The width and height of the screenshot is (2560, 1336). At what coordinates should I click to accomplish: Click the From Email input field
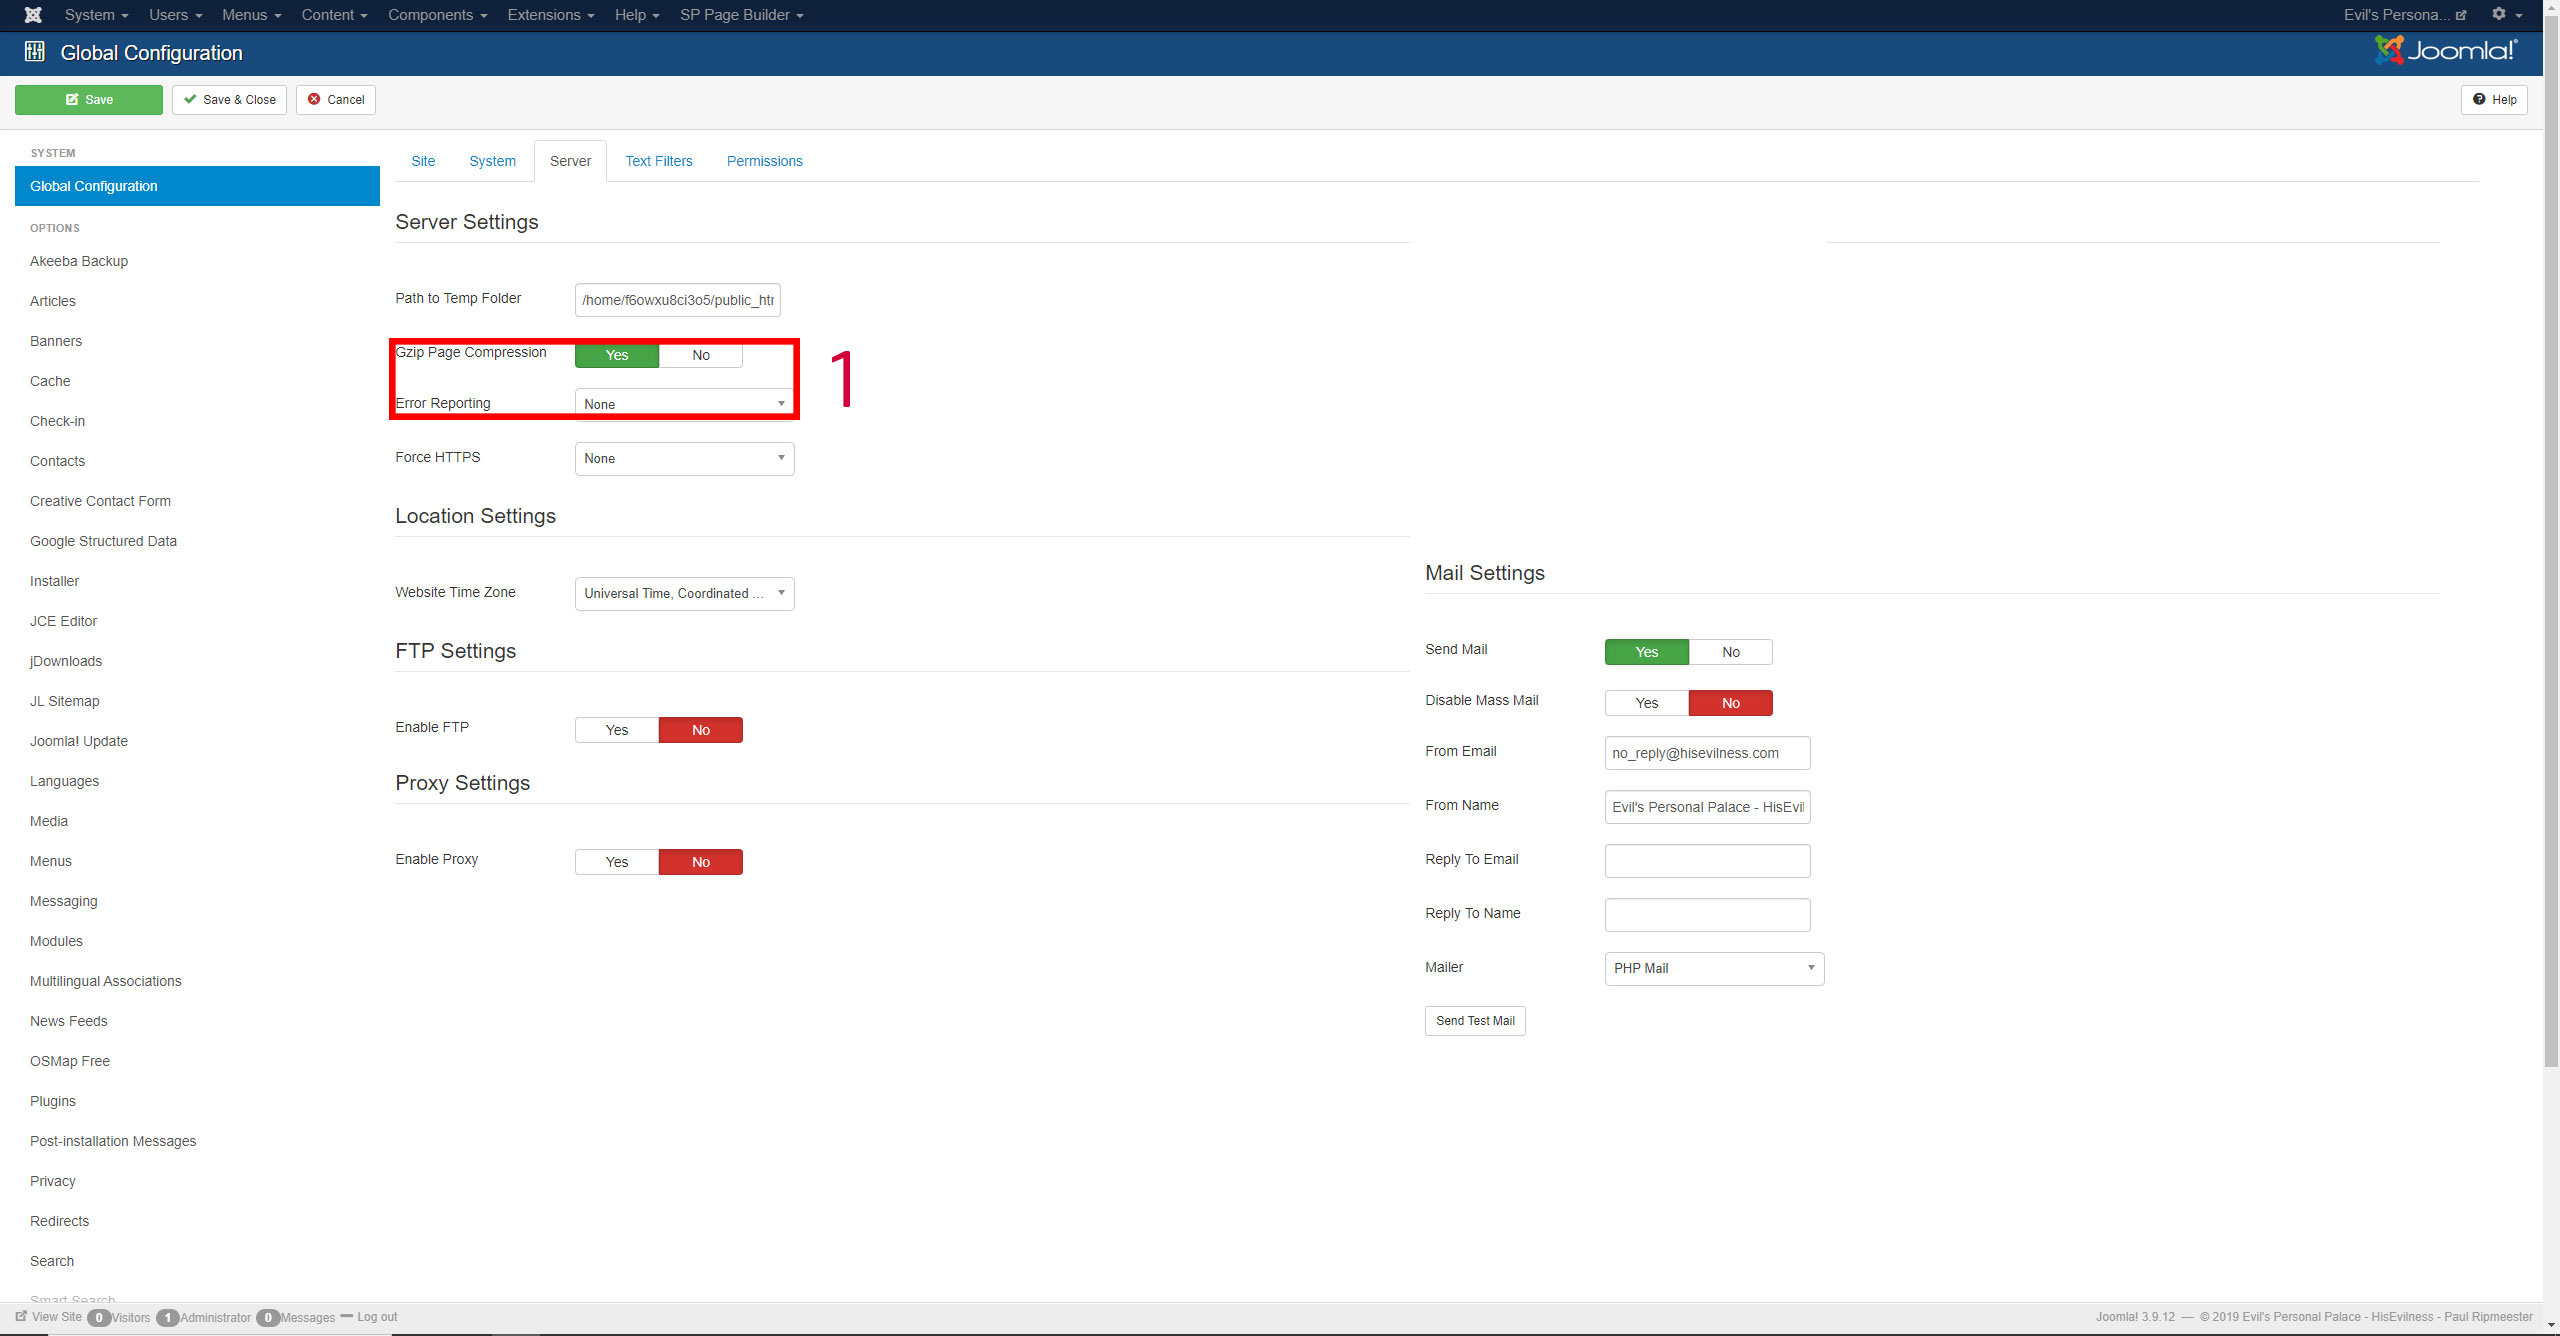tap(1708, 753)
